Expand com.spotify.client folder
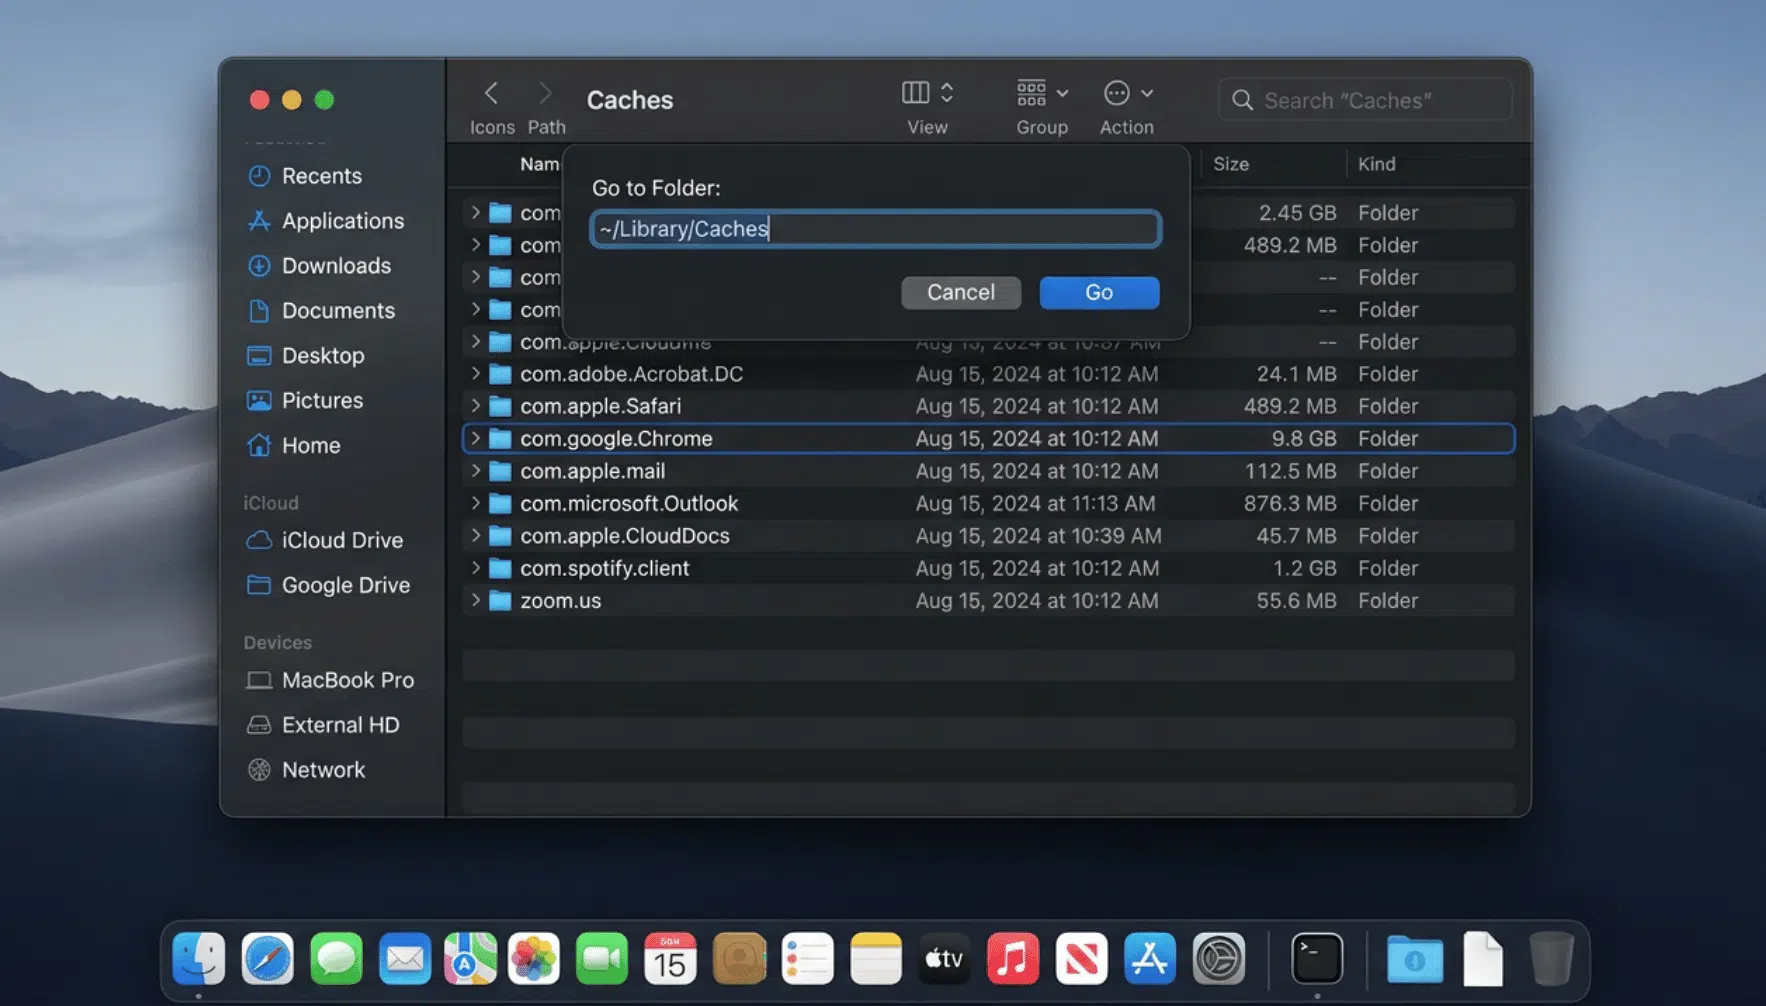 tap(476, 568)
